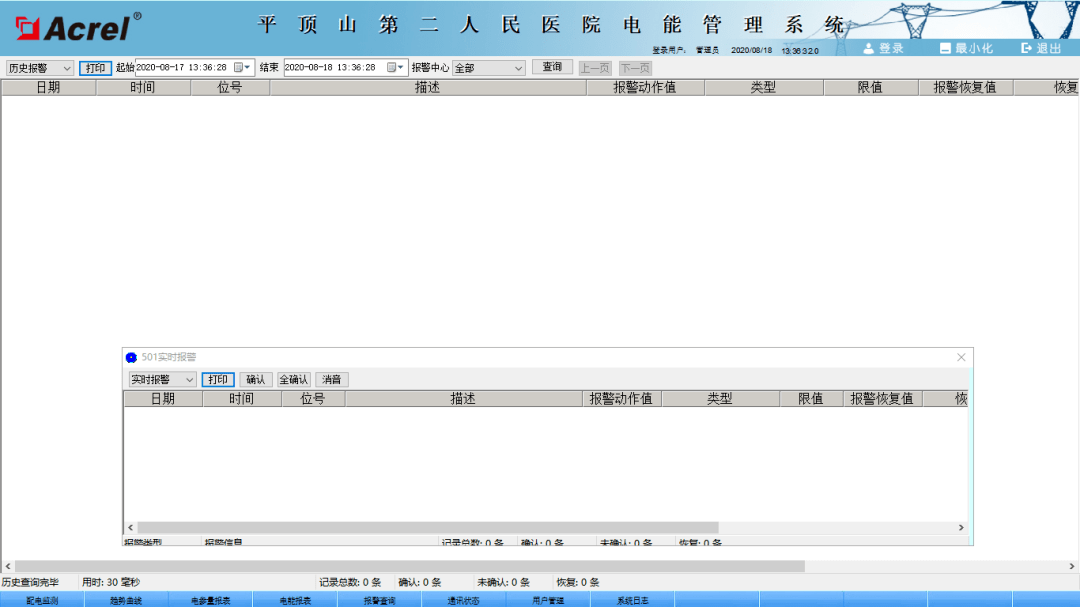Click 全确认 confirm-all button in popup

pos(294,380)
